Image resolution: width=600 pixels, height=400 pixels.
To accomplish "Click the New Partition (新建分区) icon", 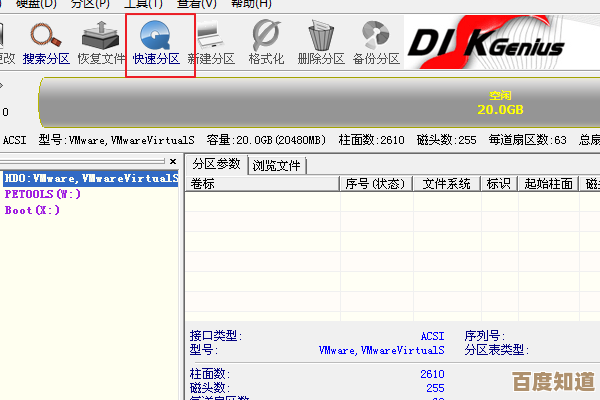I will point(211,45).
